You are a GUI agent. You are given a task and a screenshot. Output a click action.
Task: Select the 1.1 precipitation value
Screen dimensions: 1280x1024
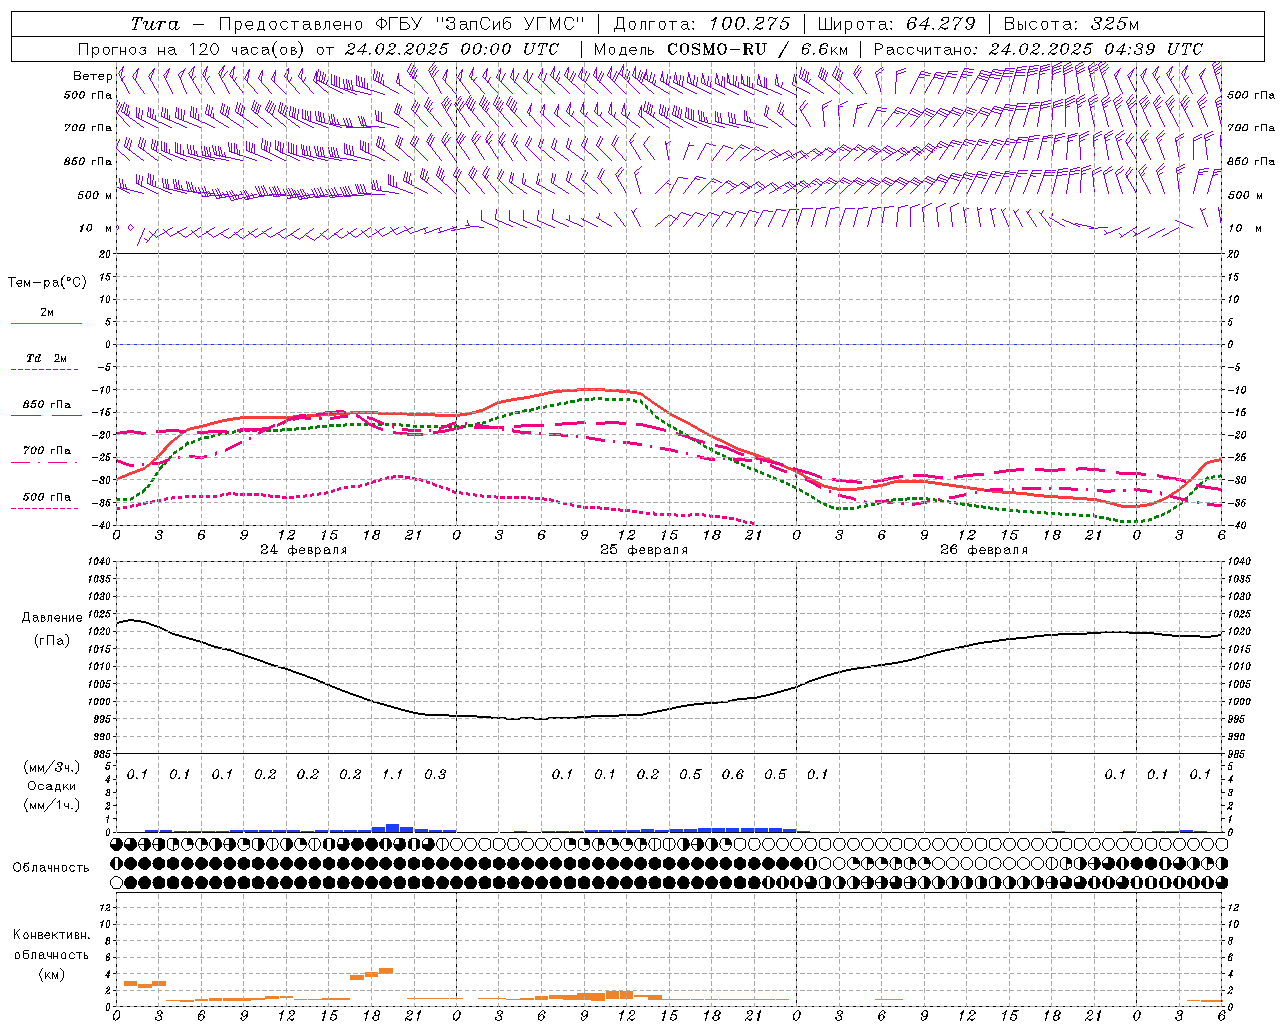point(392,775)
